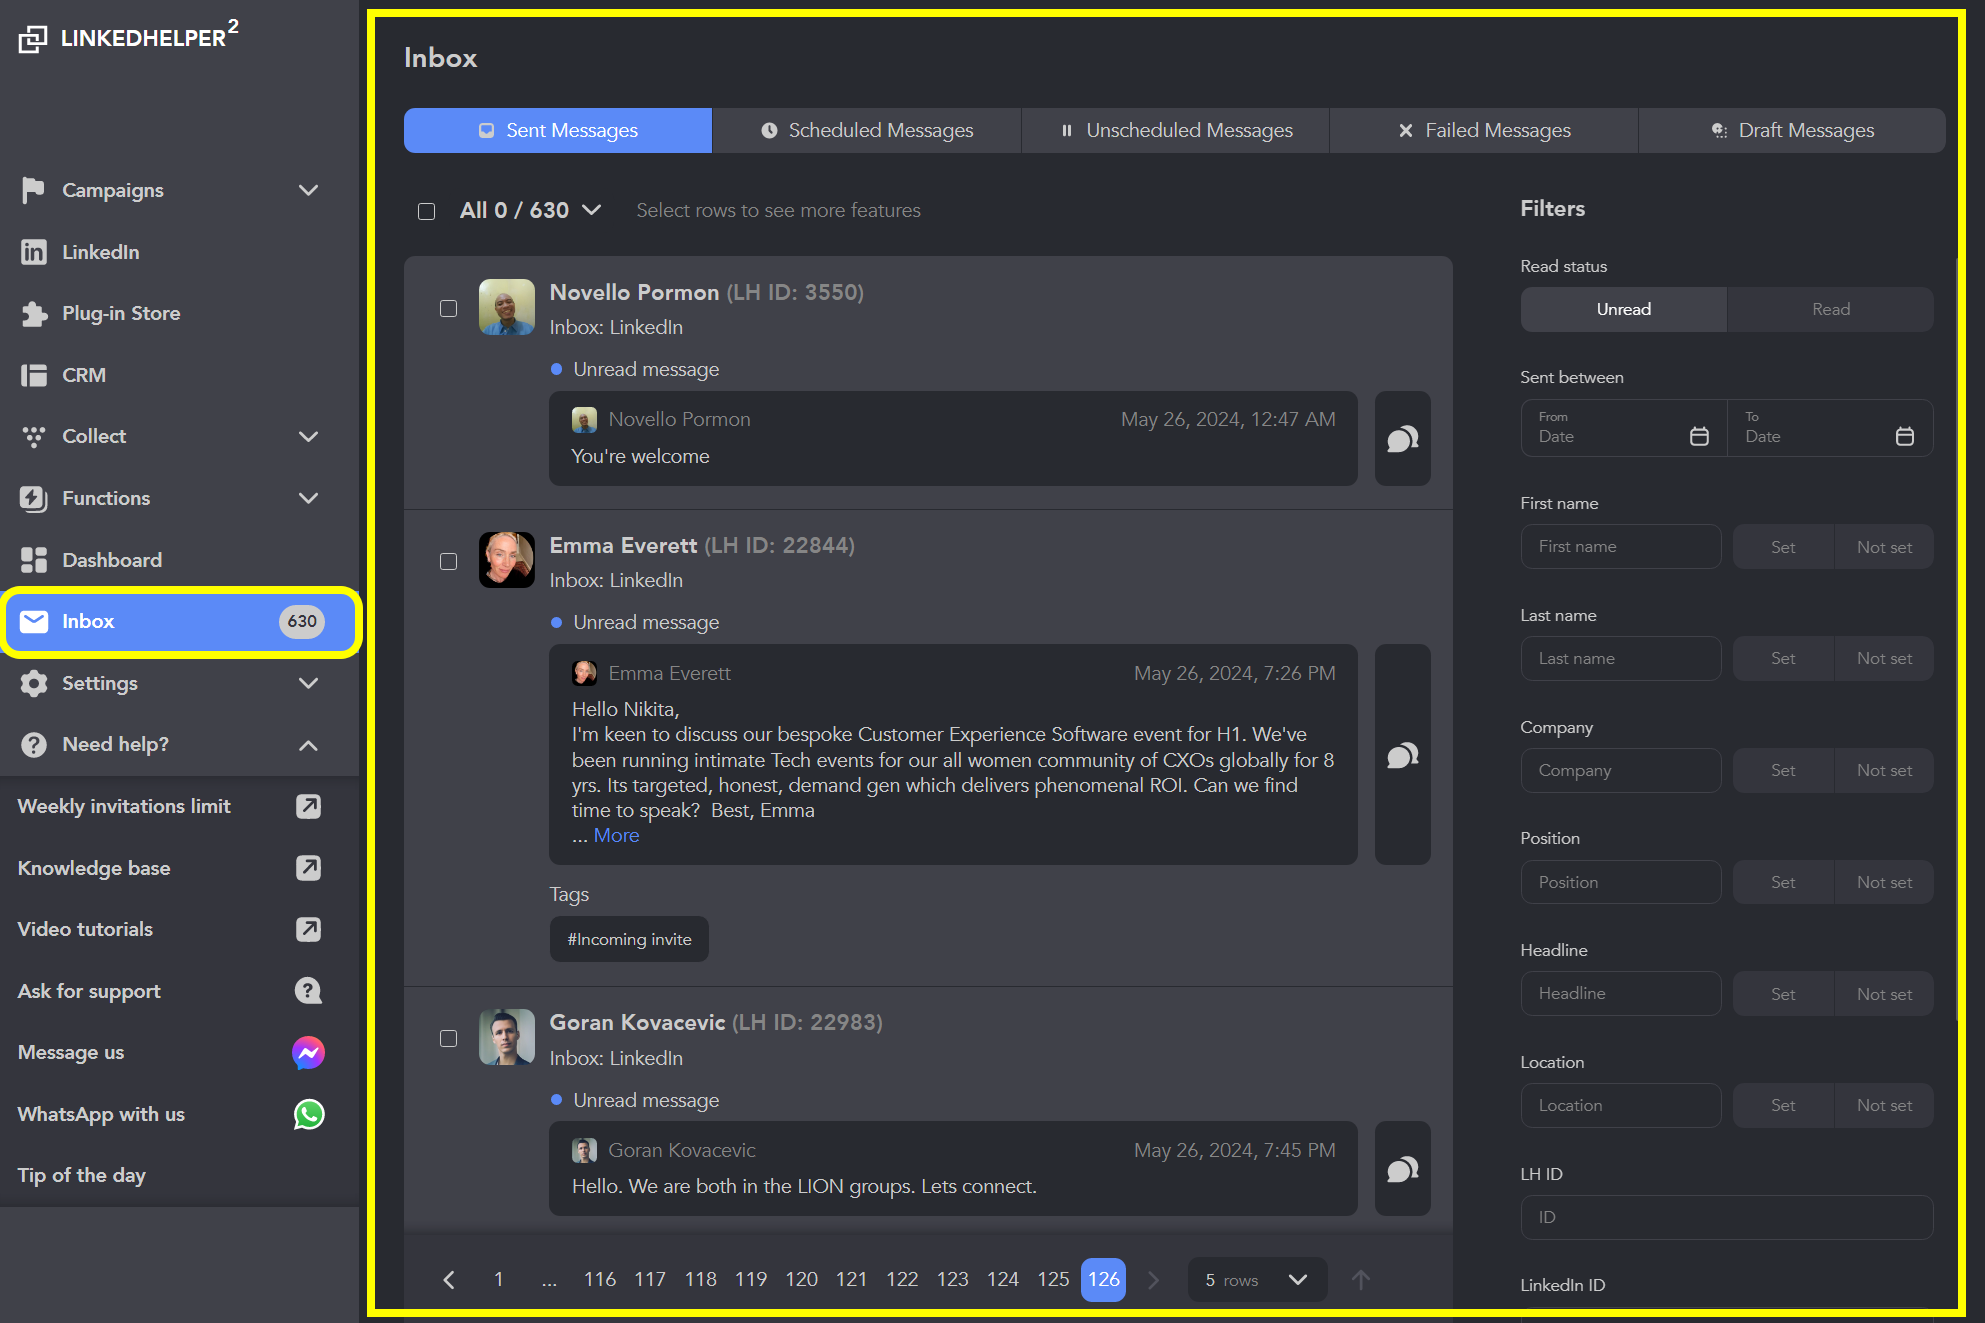Open the conversation icon beside Goran Kovacevic's message

1402,1169
